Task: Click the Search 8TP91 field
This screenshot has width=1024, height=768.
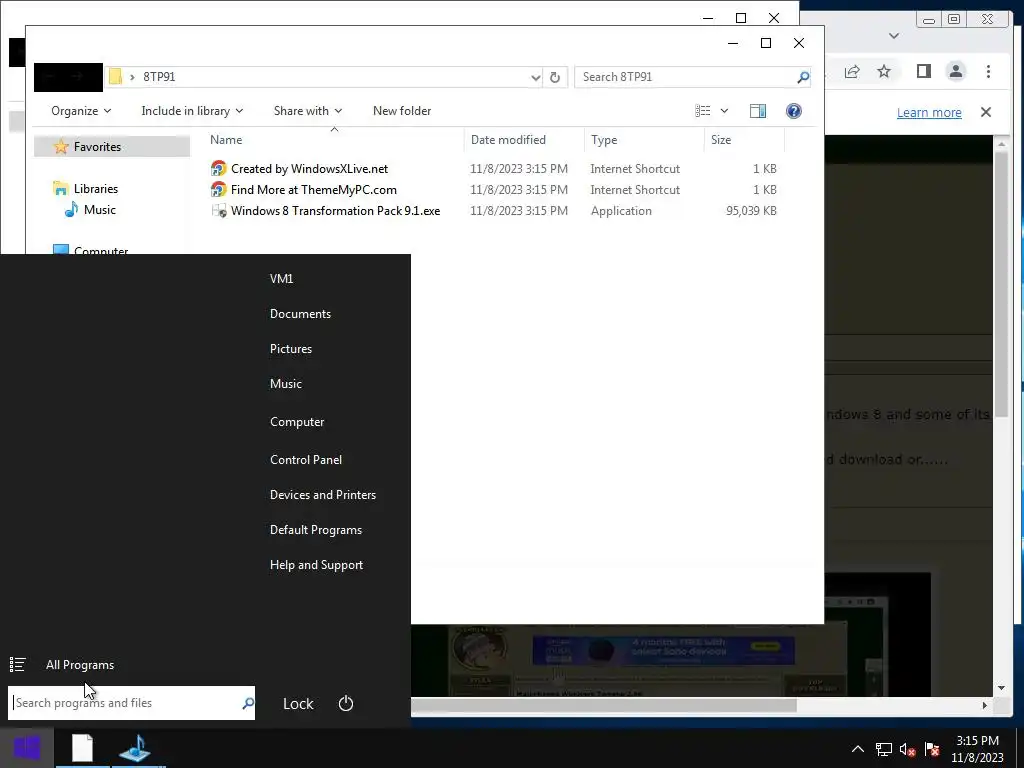Action: [692, 77]
